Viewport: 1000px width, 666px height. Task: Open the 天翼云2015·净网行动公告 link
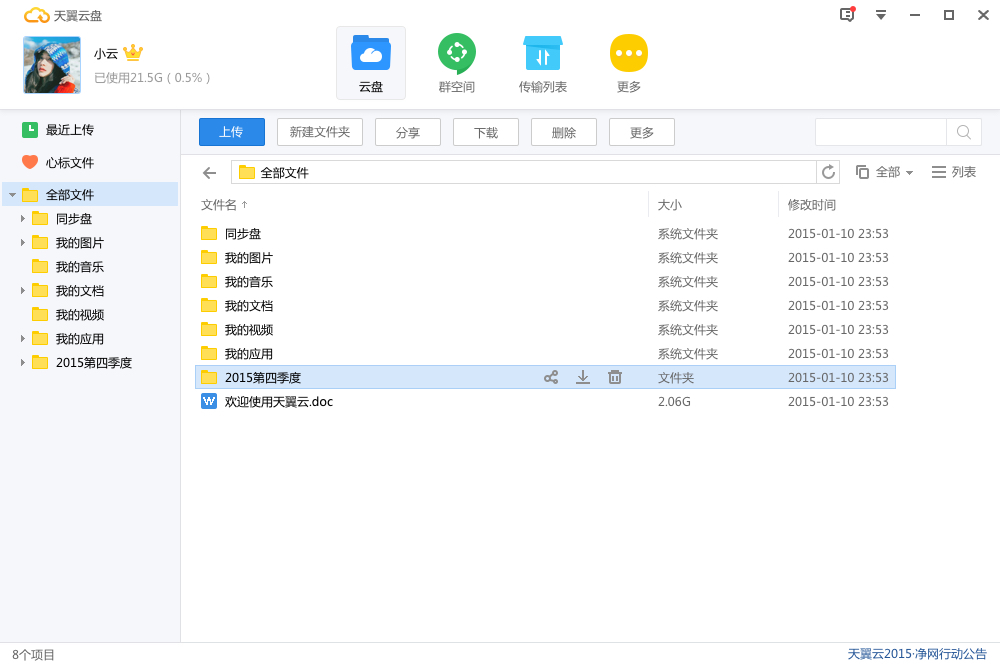[917, 652]
